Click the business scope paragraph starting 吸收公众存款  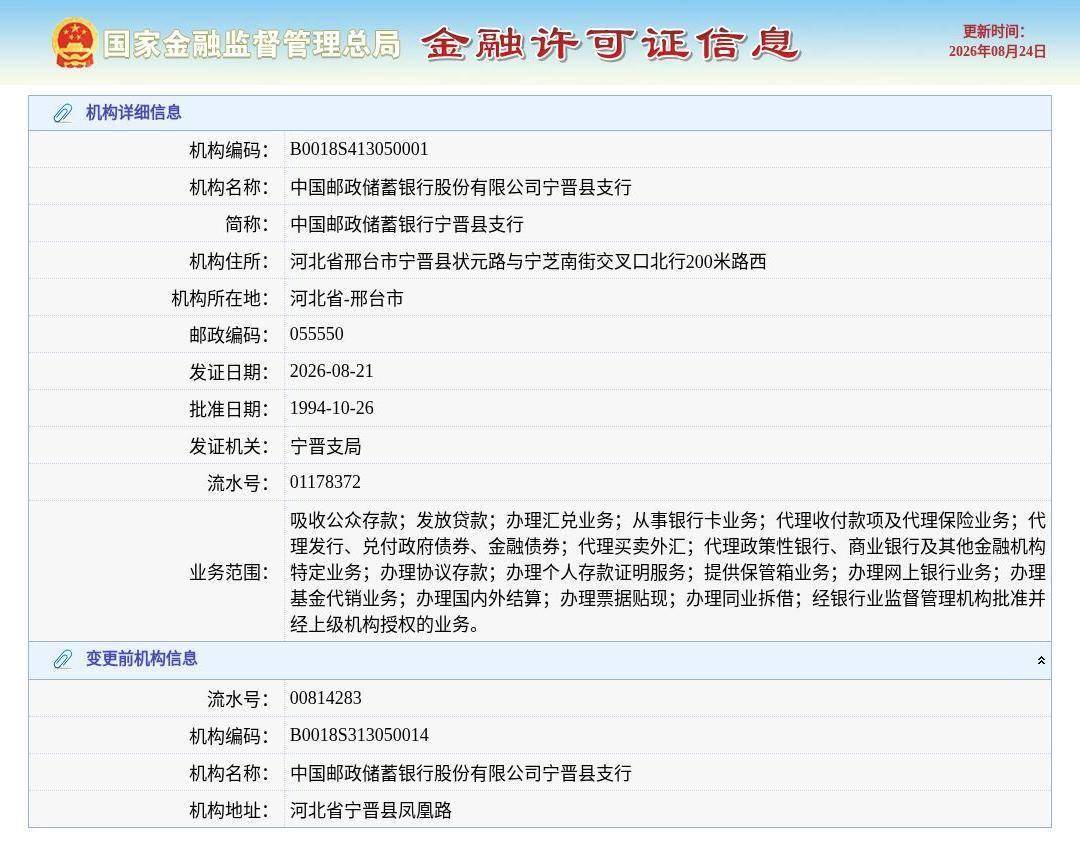667,572
